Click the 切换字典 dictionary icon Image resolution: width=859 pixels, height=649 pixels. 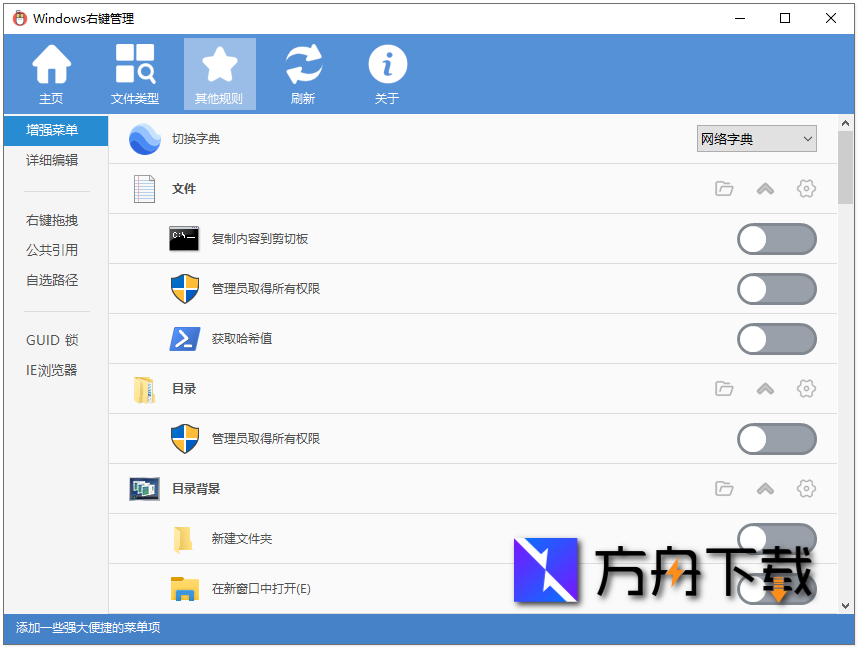click(x=145, y=139)
